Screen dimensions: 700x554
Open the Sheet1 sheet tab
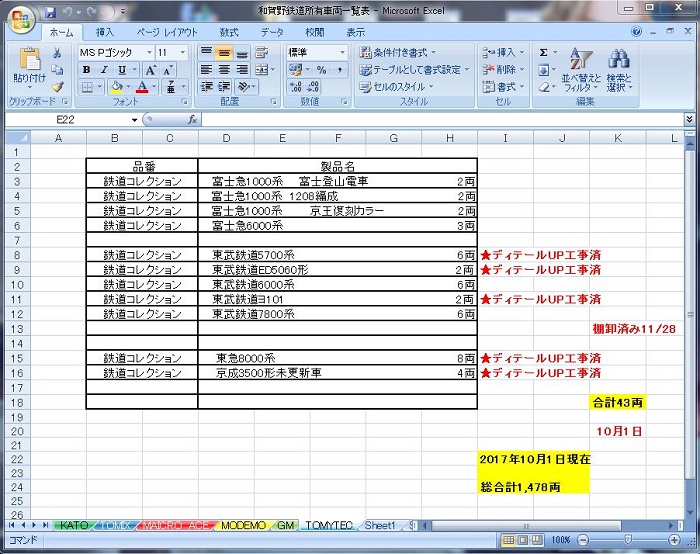[380, 525]
